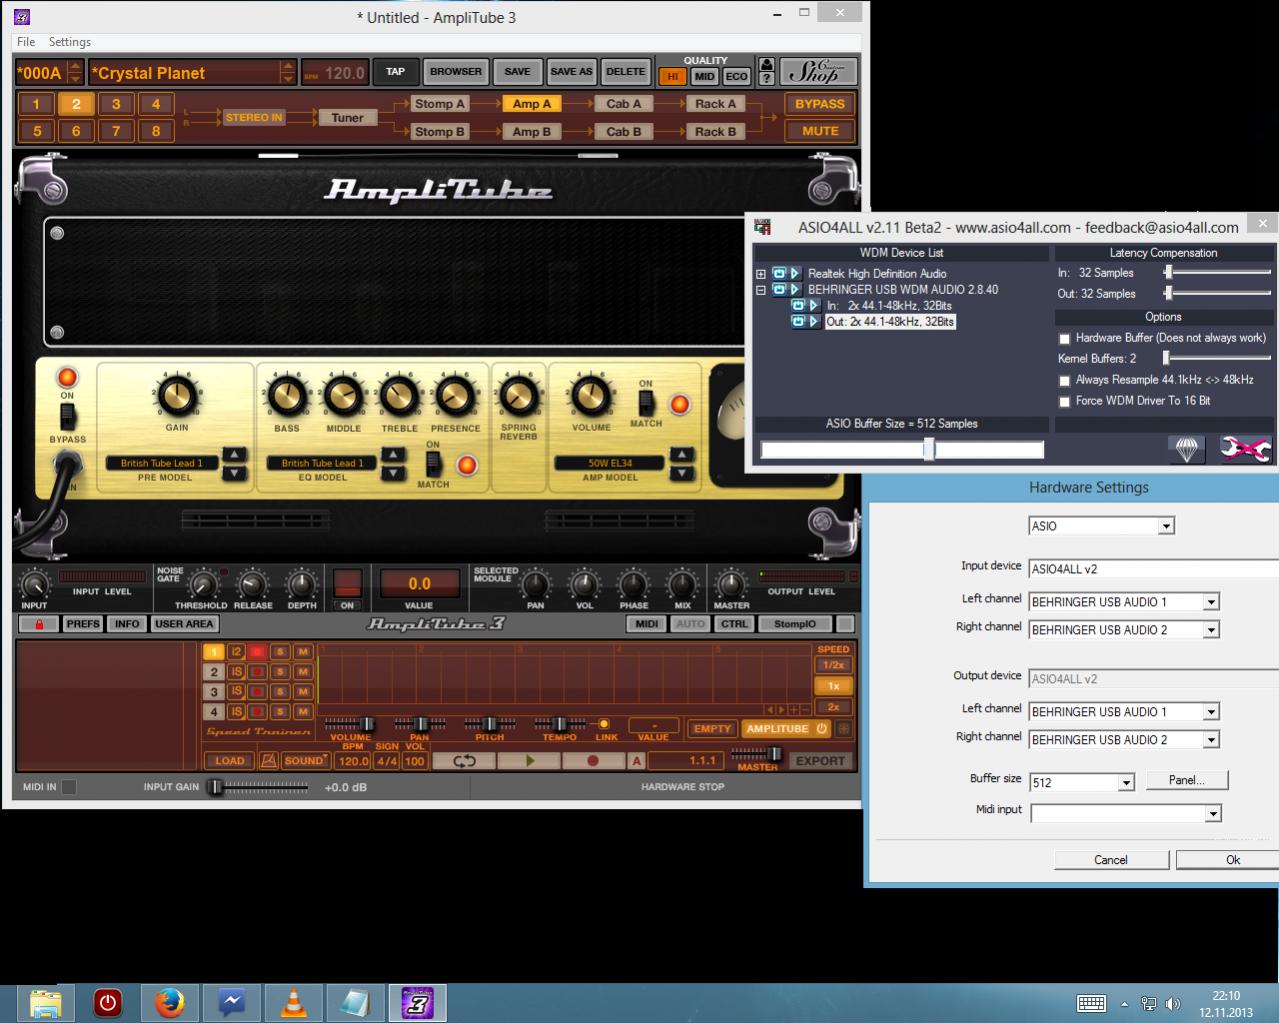The image size is (1279, 1023).
Task: Open the Tuner module
Action: 347,117
